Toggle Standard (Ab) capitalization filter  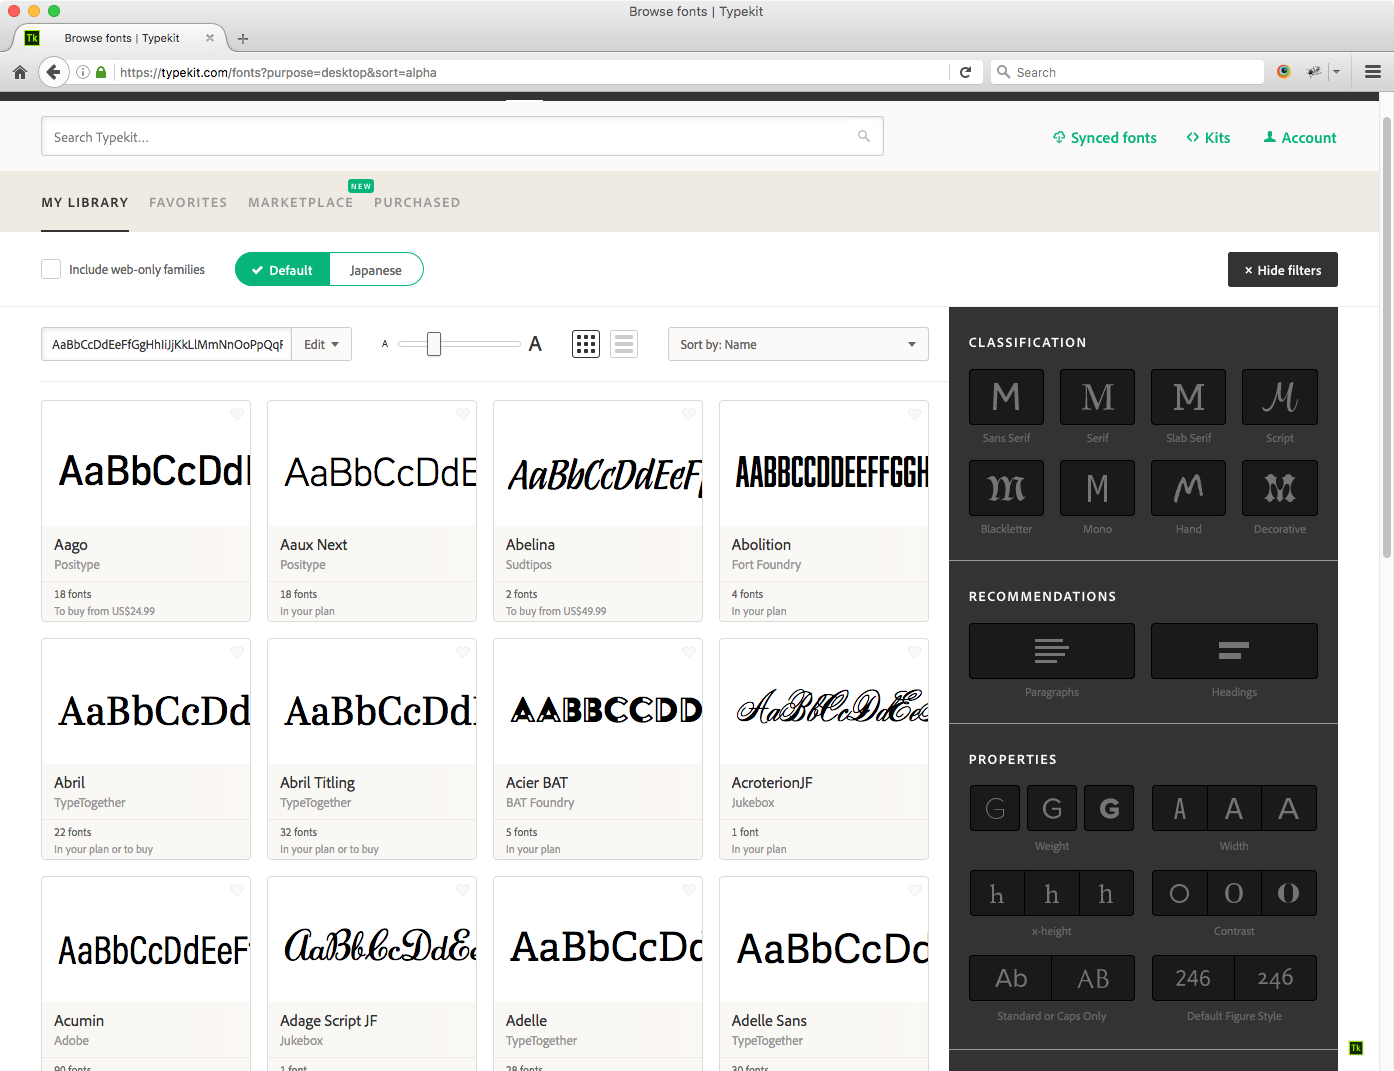pos(1011,978)
